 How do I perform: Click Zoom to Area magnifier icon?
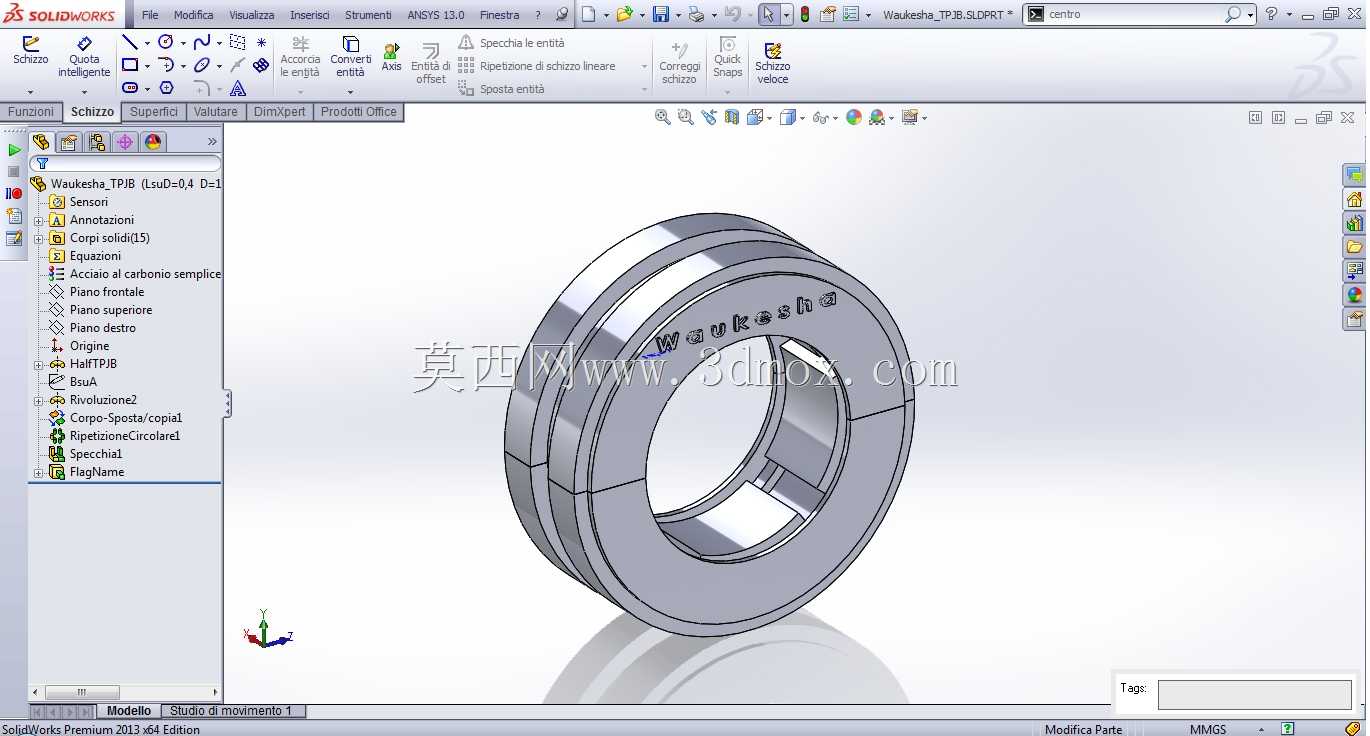pyautogui.click(x=685, y=117)
